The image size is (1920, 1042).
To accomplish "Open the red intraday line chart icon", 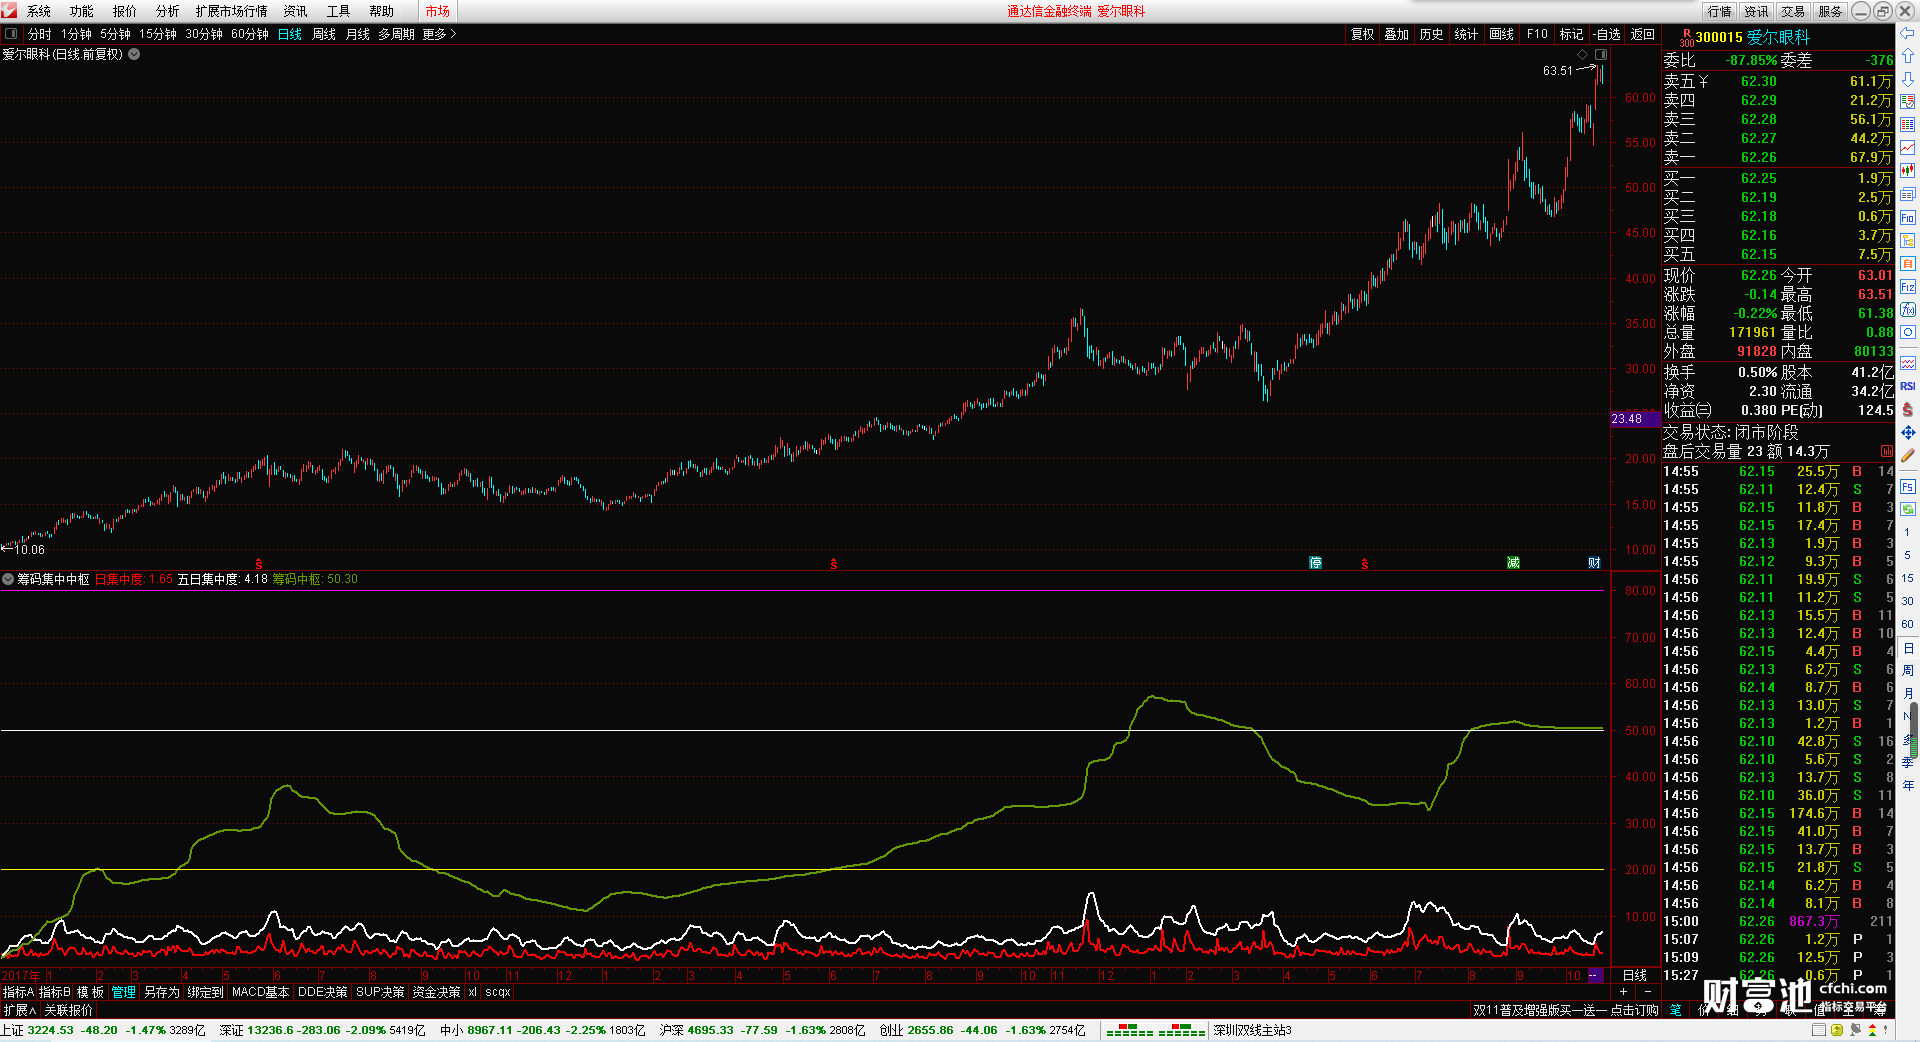I will click(1908, 148).
